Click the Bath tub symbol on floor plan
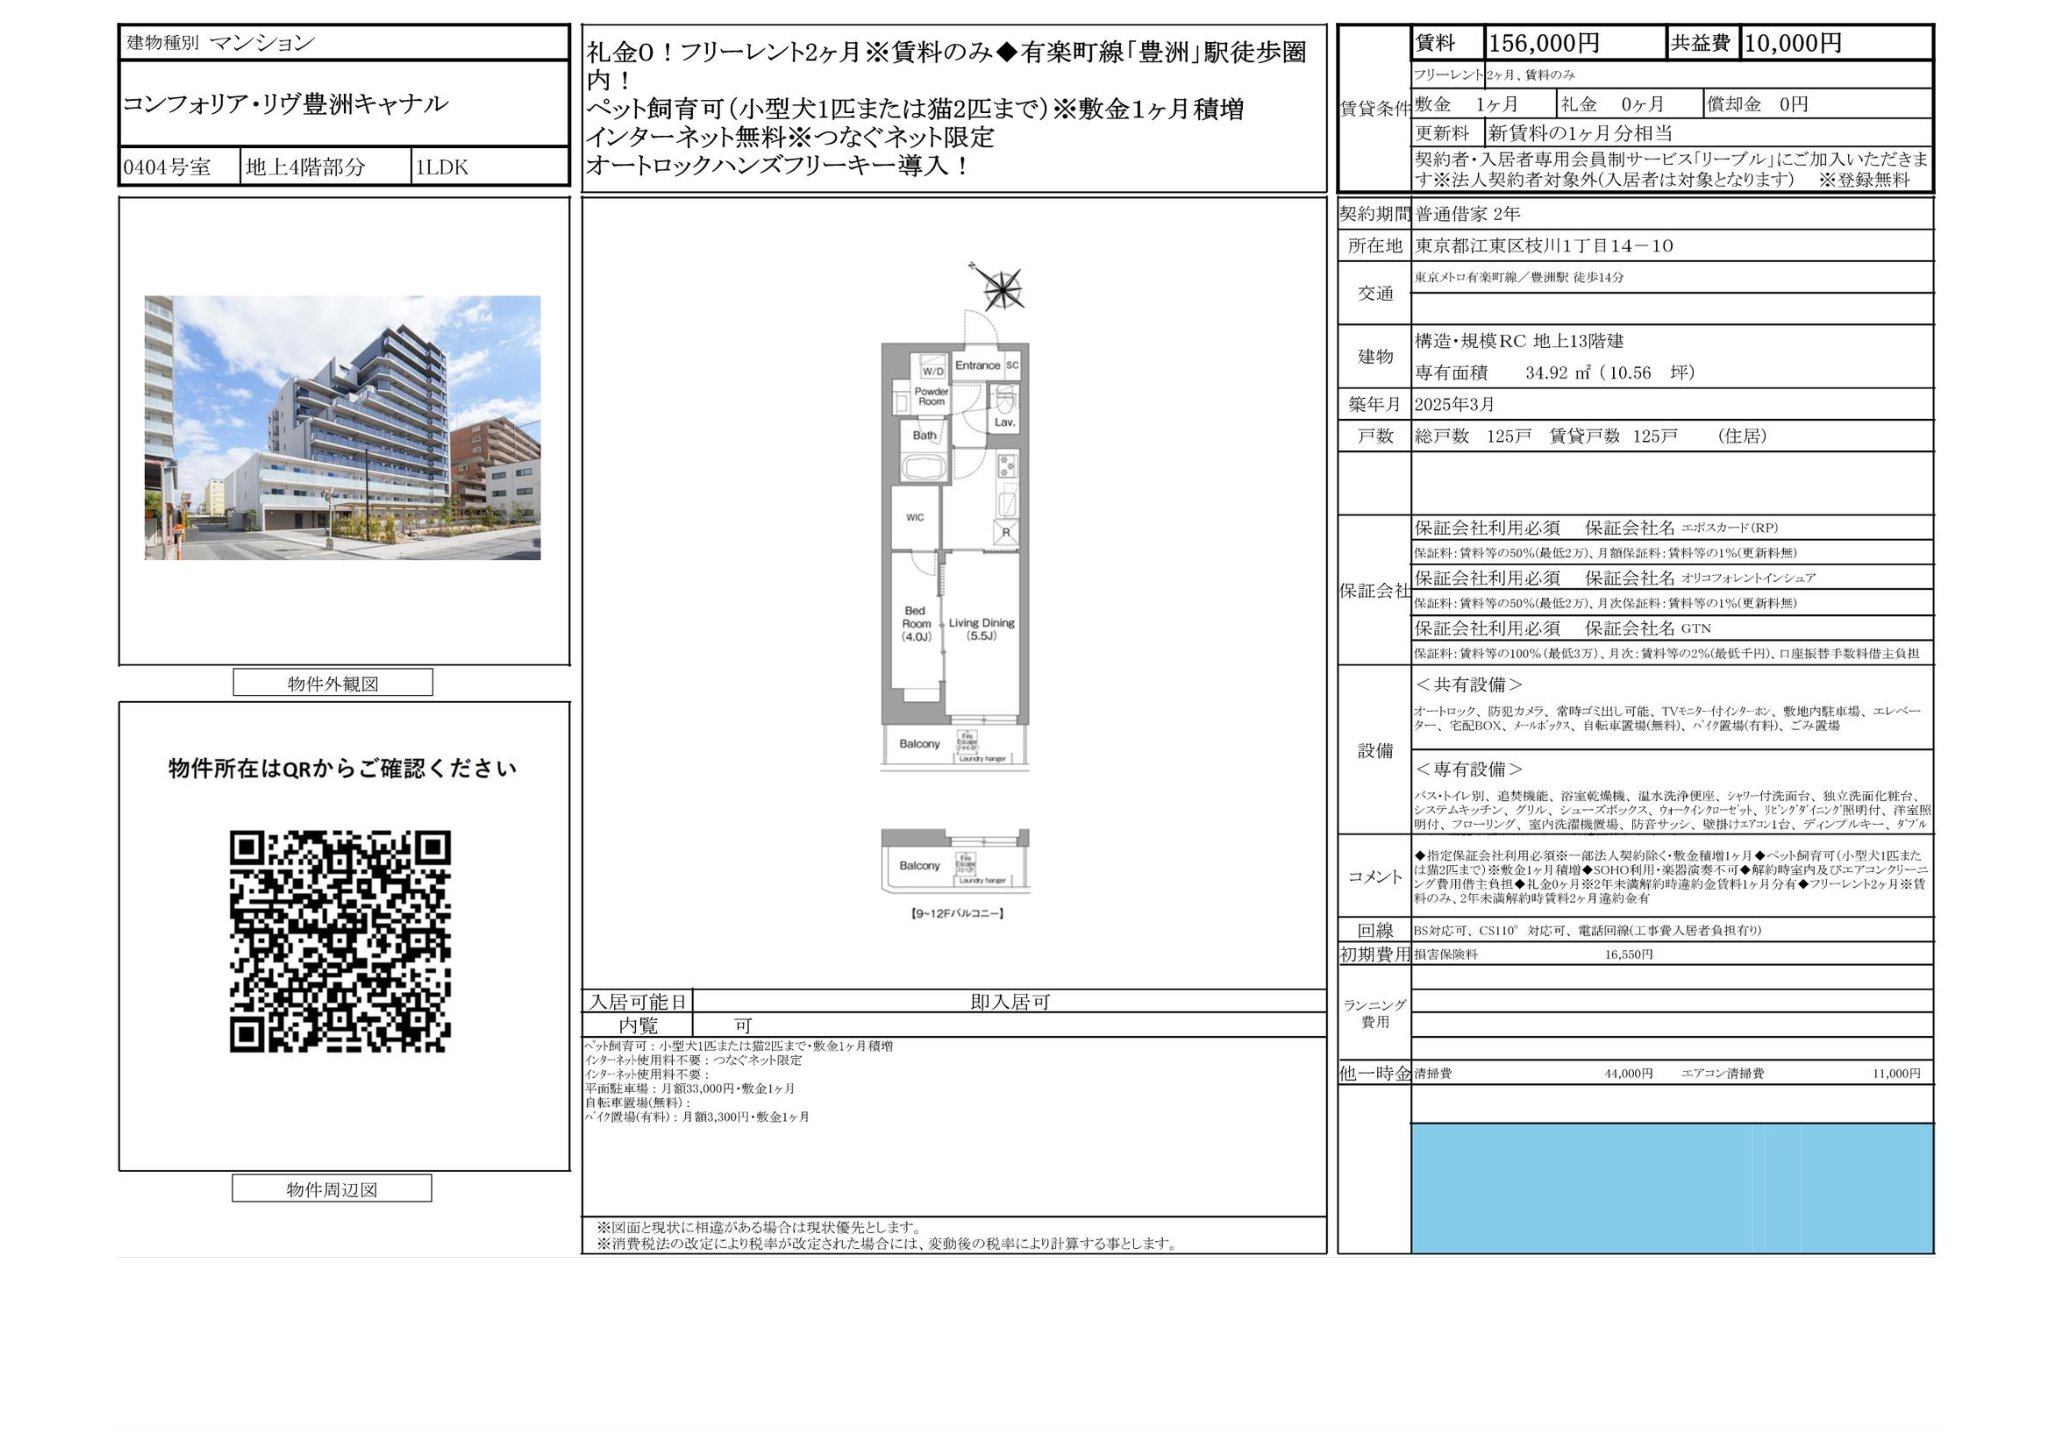Screen dimensions: 2056x1454 coord(922,468)
